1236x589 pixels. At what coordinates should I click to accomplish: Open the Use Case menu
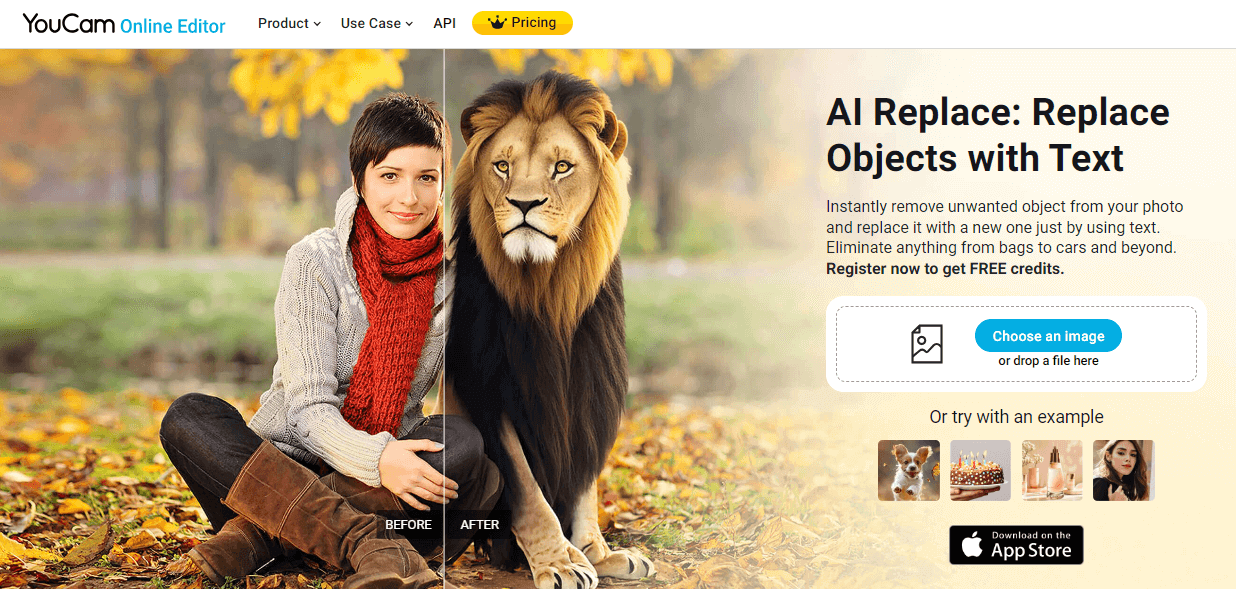tap(376, 23)
